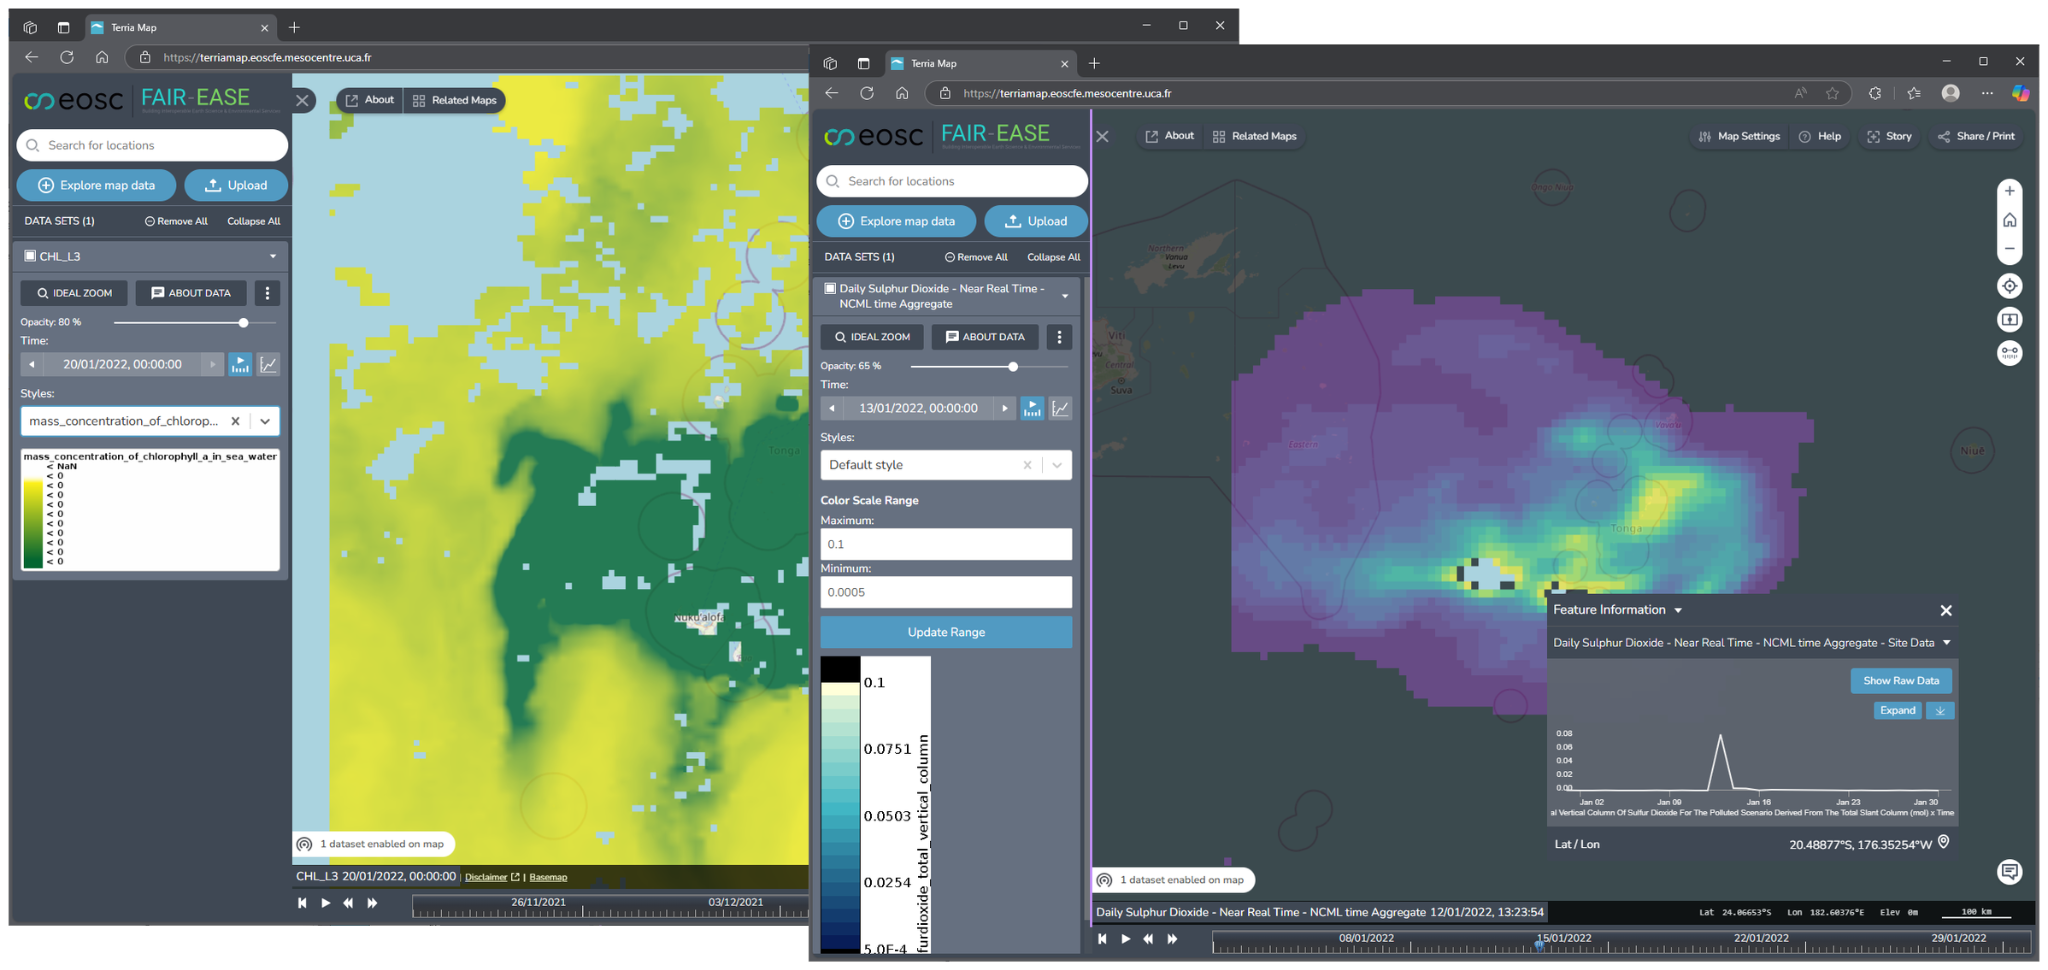Open the Disclaimer link below the chlorophyll map
The width and height of the screenshot is (2048, 970).
(x=489, y=876)
